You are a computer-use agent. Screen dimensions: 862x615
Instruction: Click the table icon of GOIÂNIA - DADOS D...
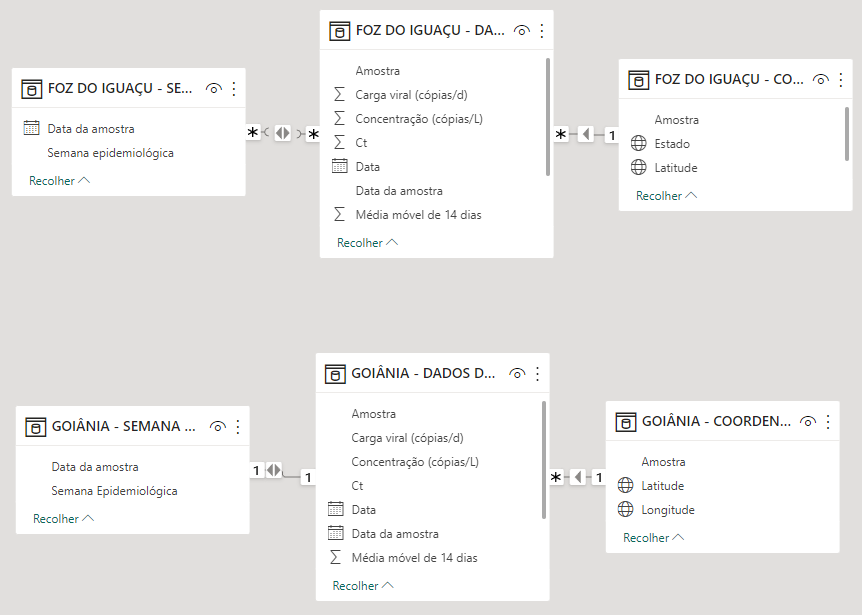(x=335, y=374)
